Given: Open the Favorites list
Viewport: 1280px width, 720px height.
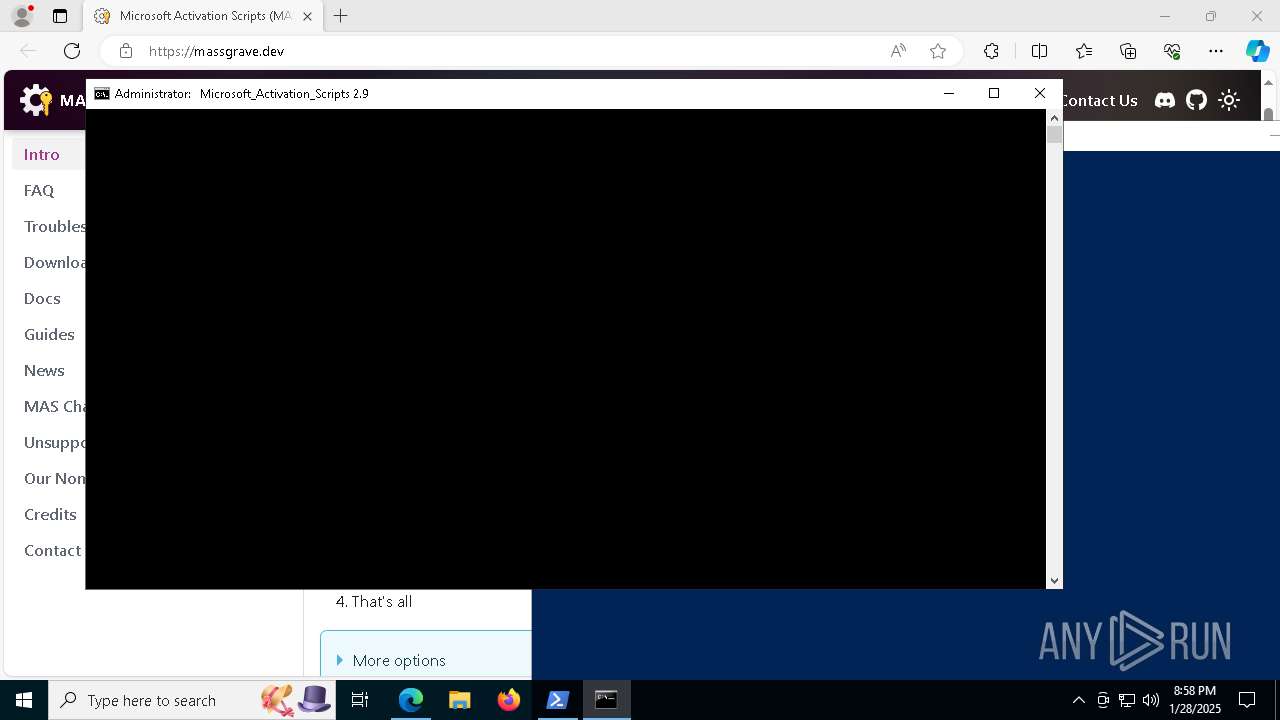Looking at the screenshot, I should click(x=1084, y=51).
